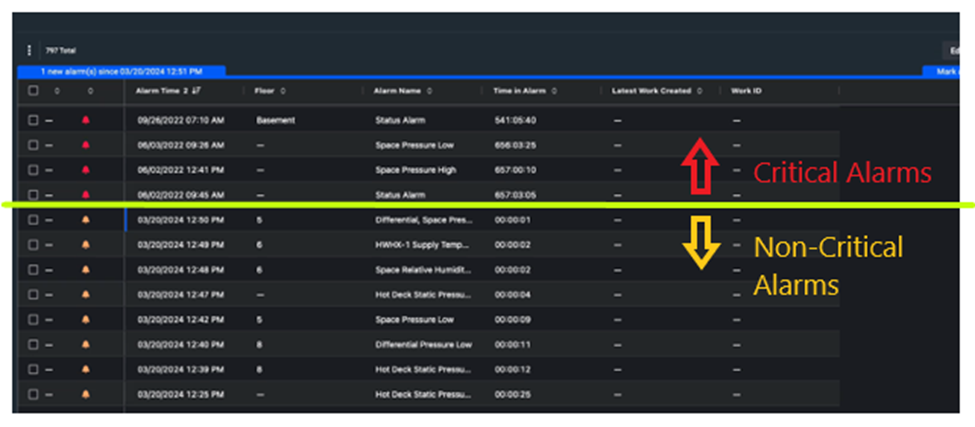Click the '797 Total' count label
Image resolution: width=975 pixels, height=427 pixels.
pyautogui.click(x=60, y=50)
